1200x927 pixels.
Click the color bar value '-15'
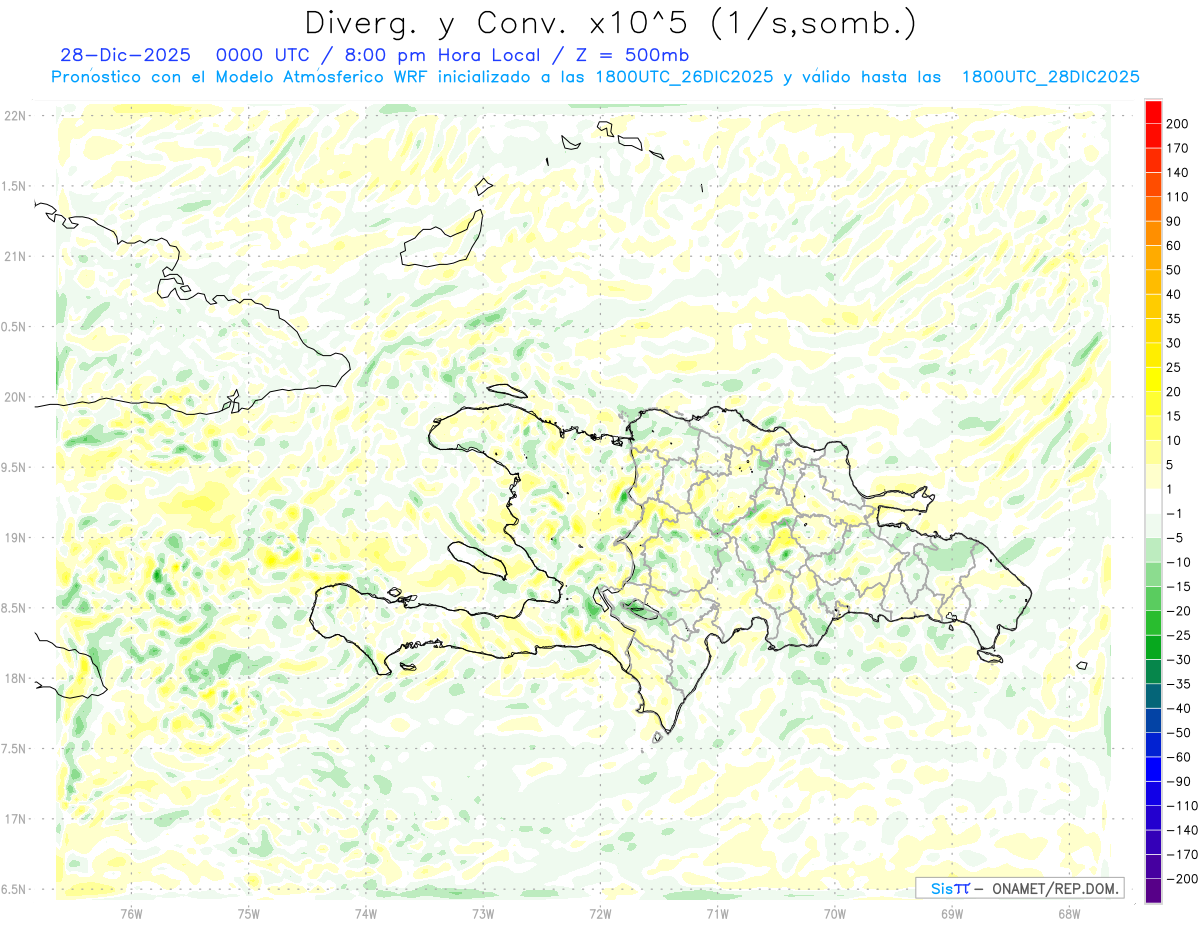[x=1180, y=586]
